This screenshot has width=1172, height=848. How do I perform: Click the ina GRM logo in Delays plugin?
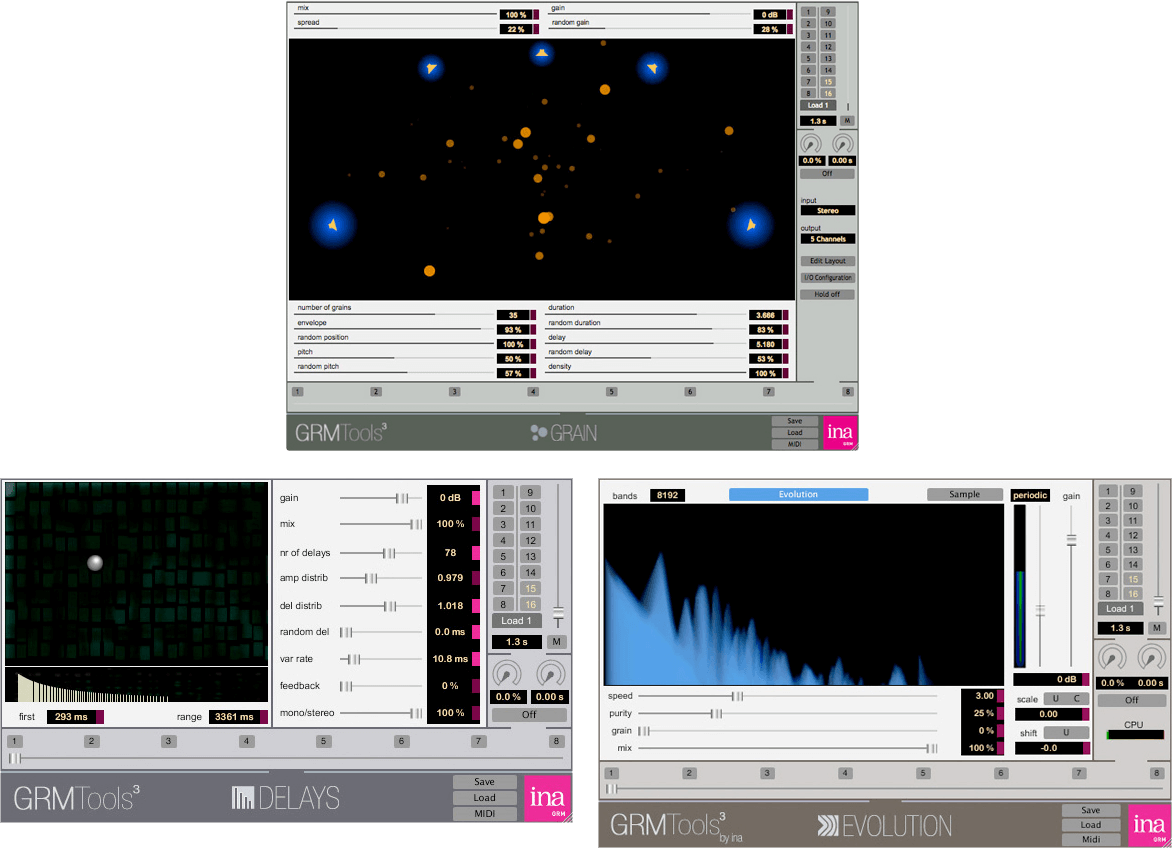pyautogui.click(x=547, y=799)
